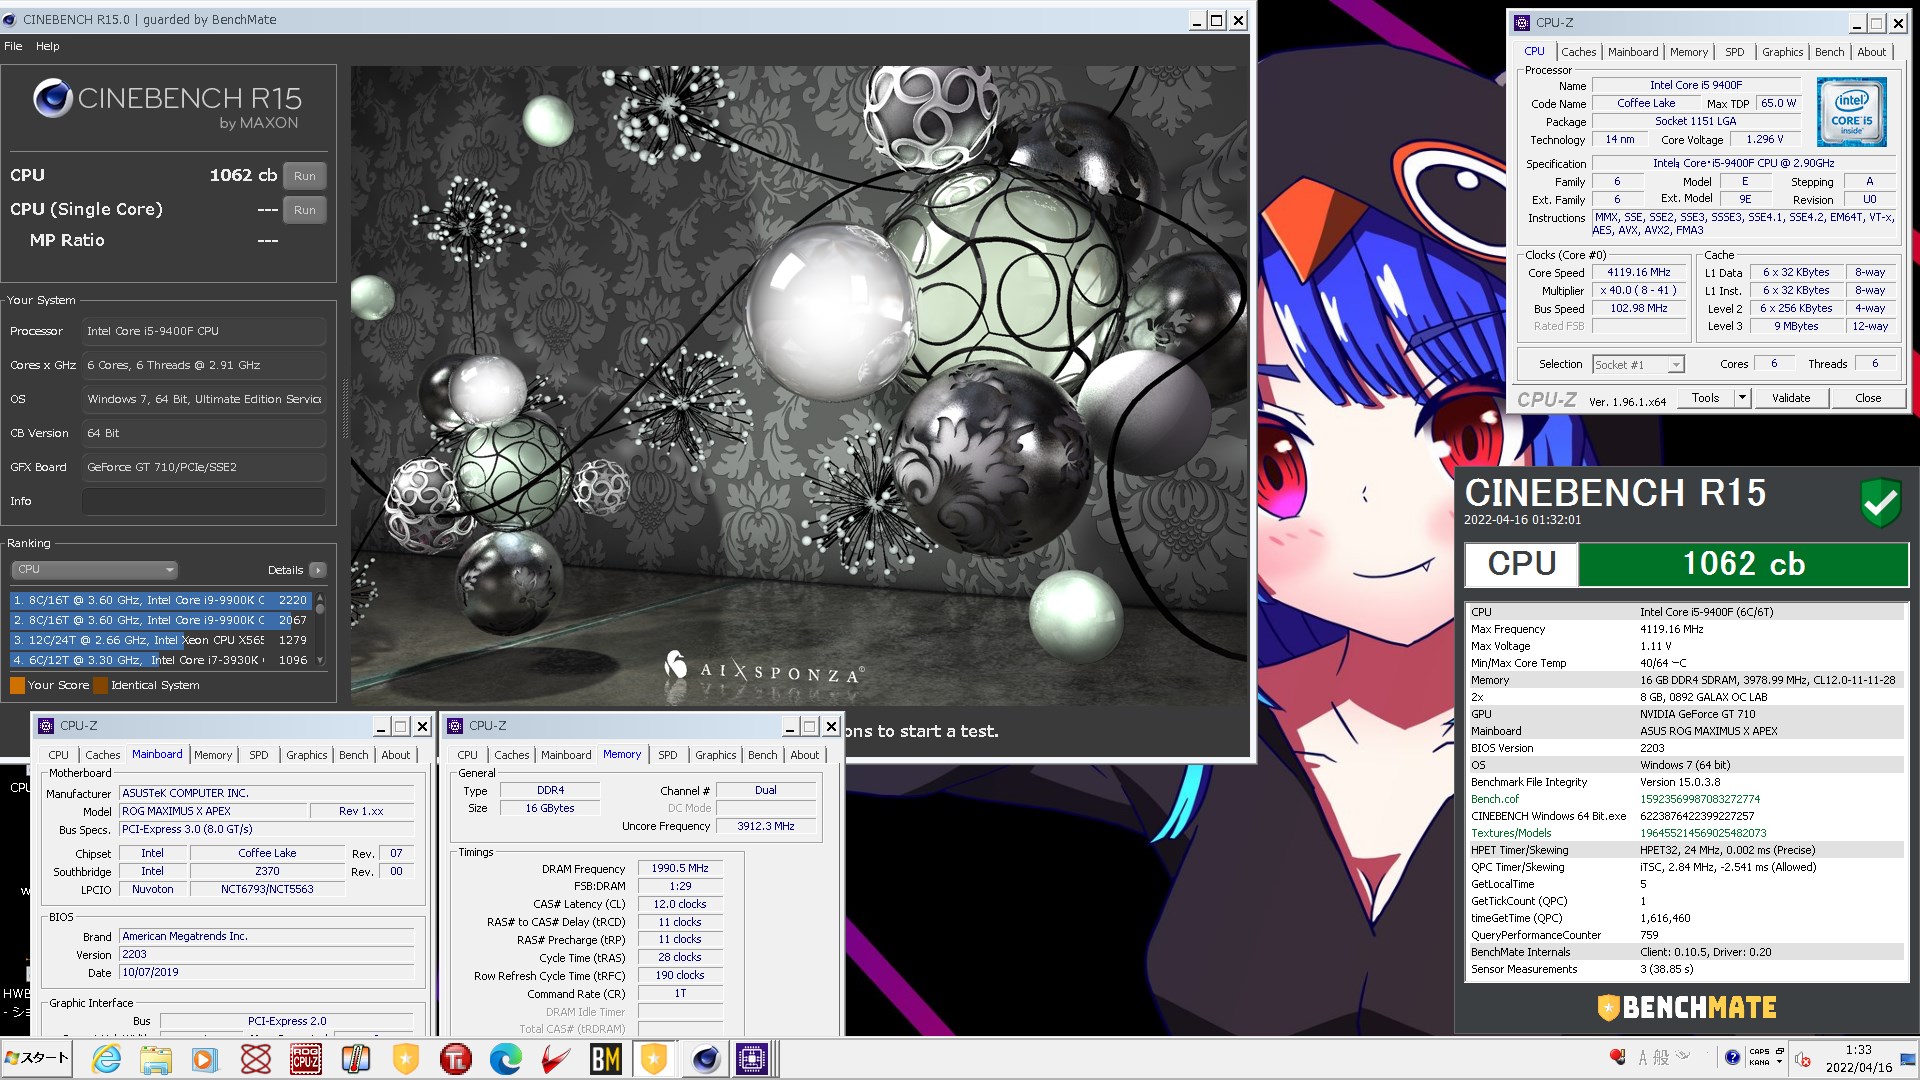Click the brown Identical System legend swatch
Viewport: 1920px width, 1080px height.
(x=100, y=685)
